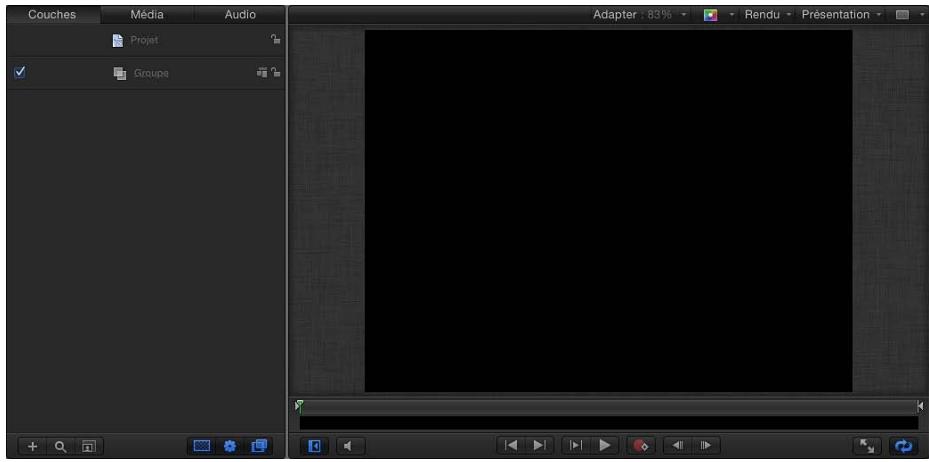
Task: Toggle the show filters button
Action: pos(259,446)
